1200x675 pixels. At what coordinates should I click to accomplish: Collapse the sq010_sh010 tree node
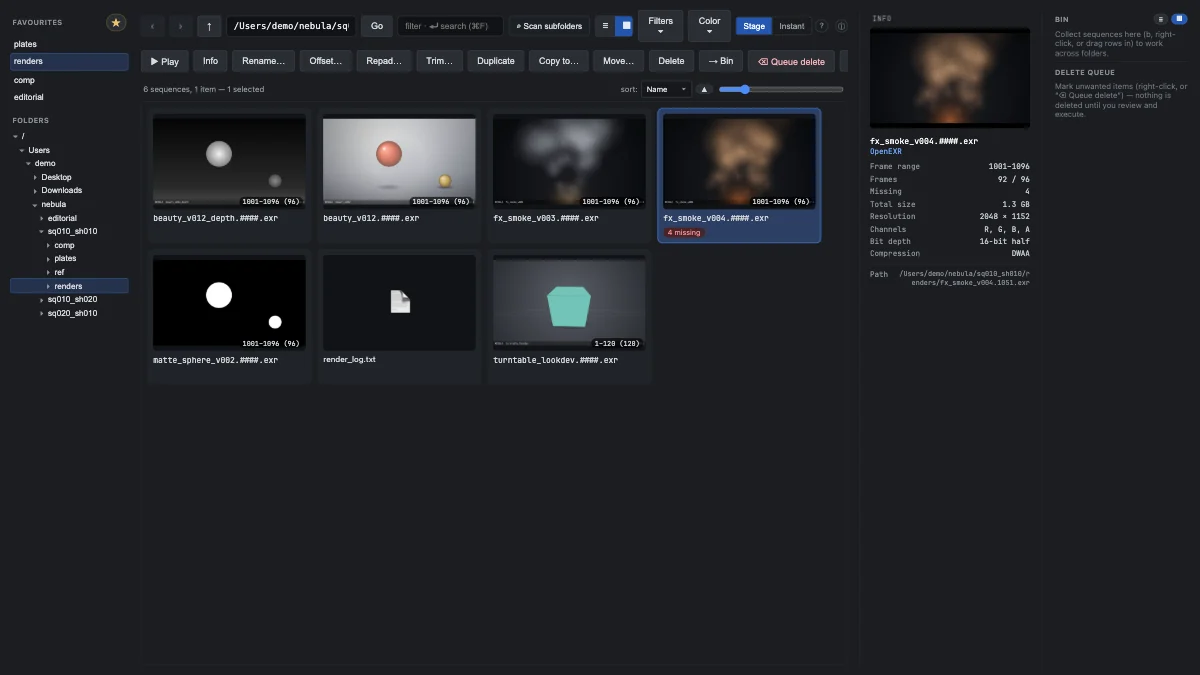(x=41, y=231)
